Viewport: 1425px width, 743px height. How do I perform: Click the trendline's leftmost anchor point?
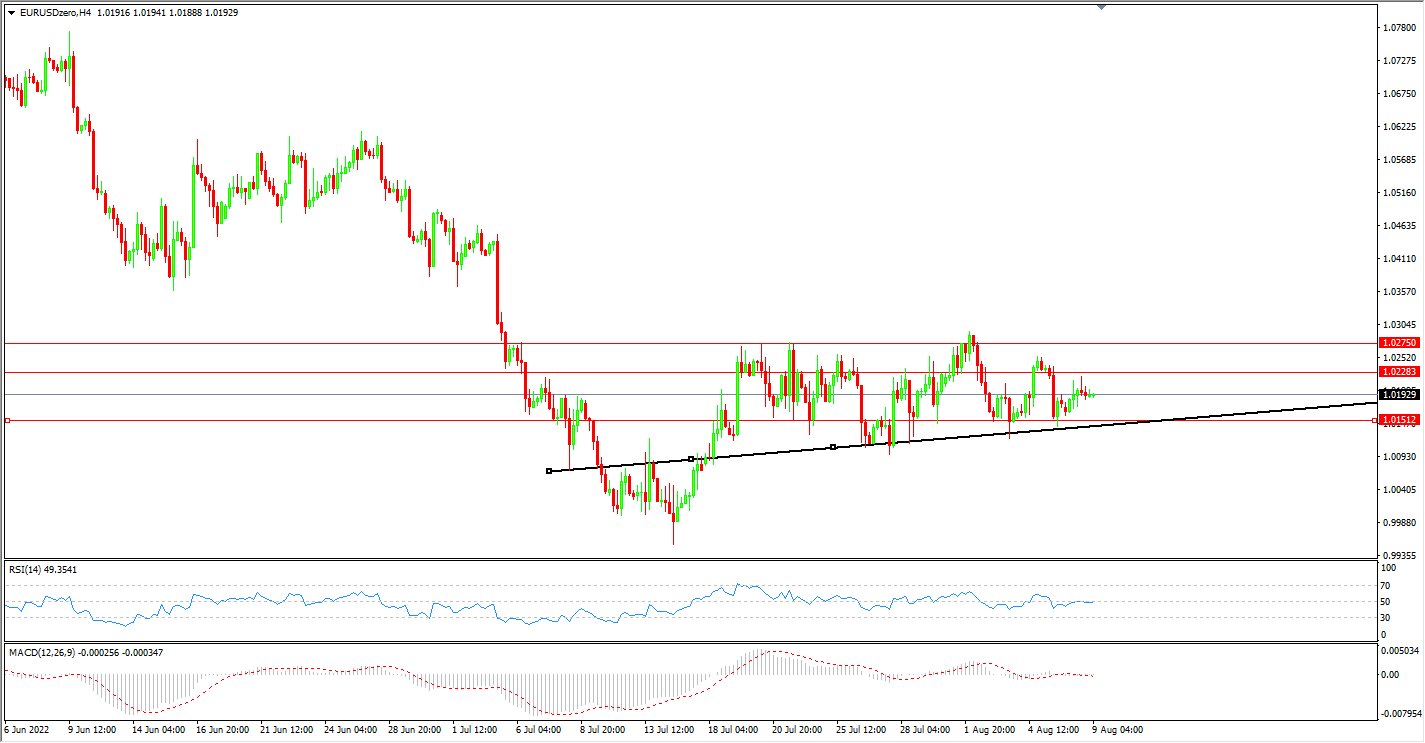coord(549,471)
